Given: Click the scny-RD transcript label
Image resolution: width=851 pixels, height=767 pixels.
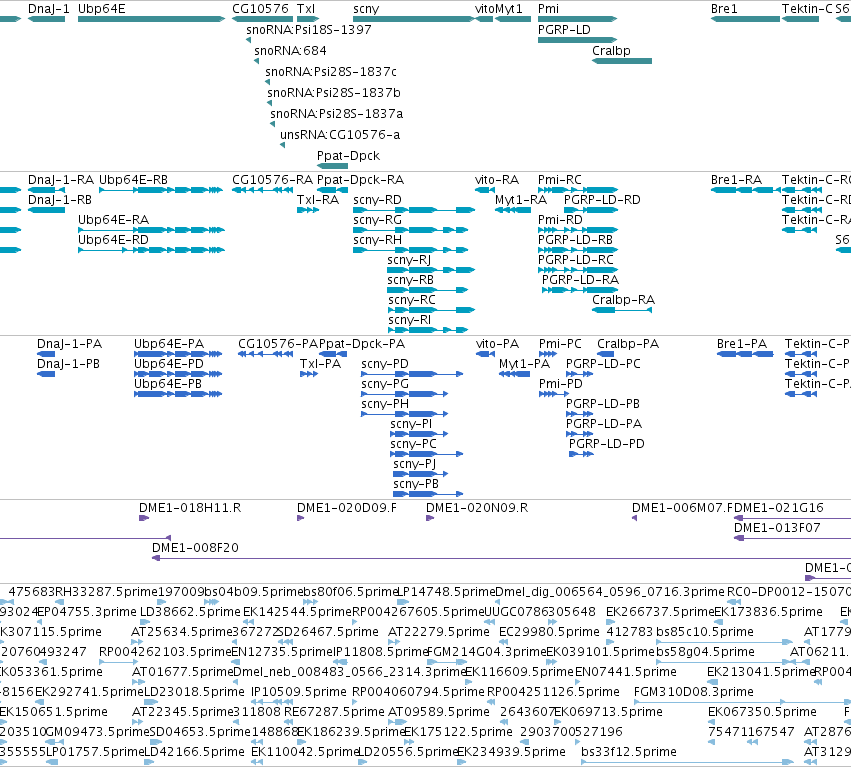Looking at the screenshot, I should point(377,200).
